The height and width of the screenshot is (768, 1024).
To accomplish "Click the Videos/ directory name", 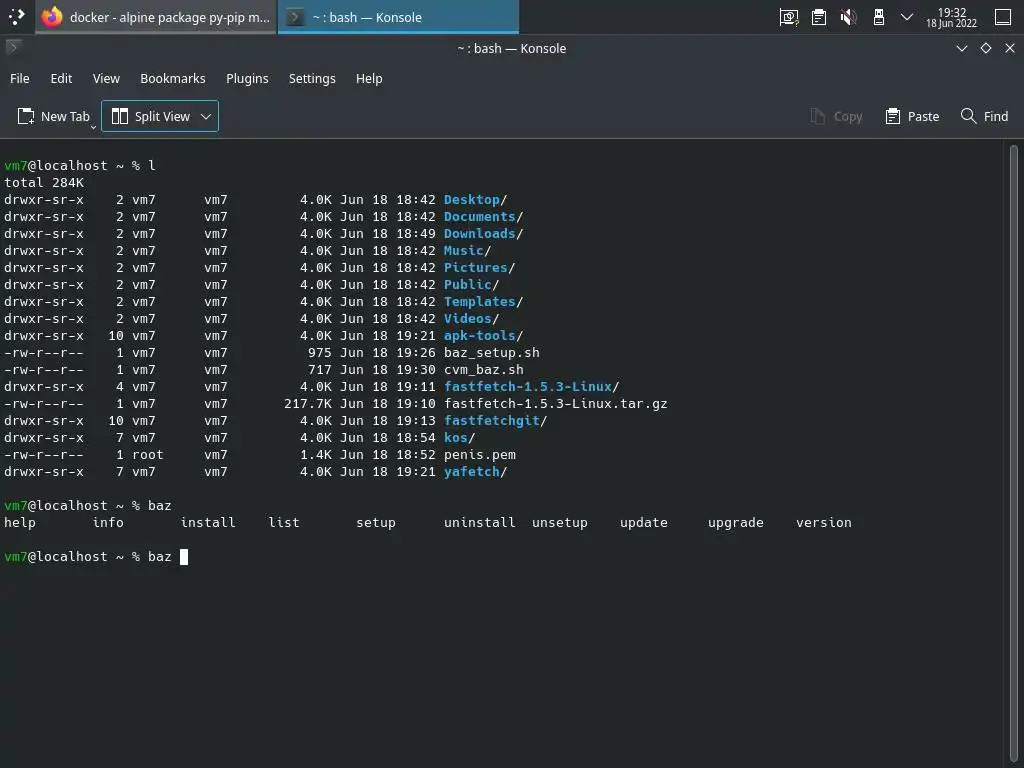I will (x=472, y=319).
